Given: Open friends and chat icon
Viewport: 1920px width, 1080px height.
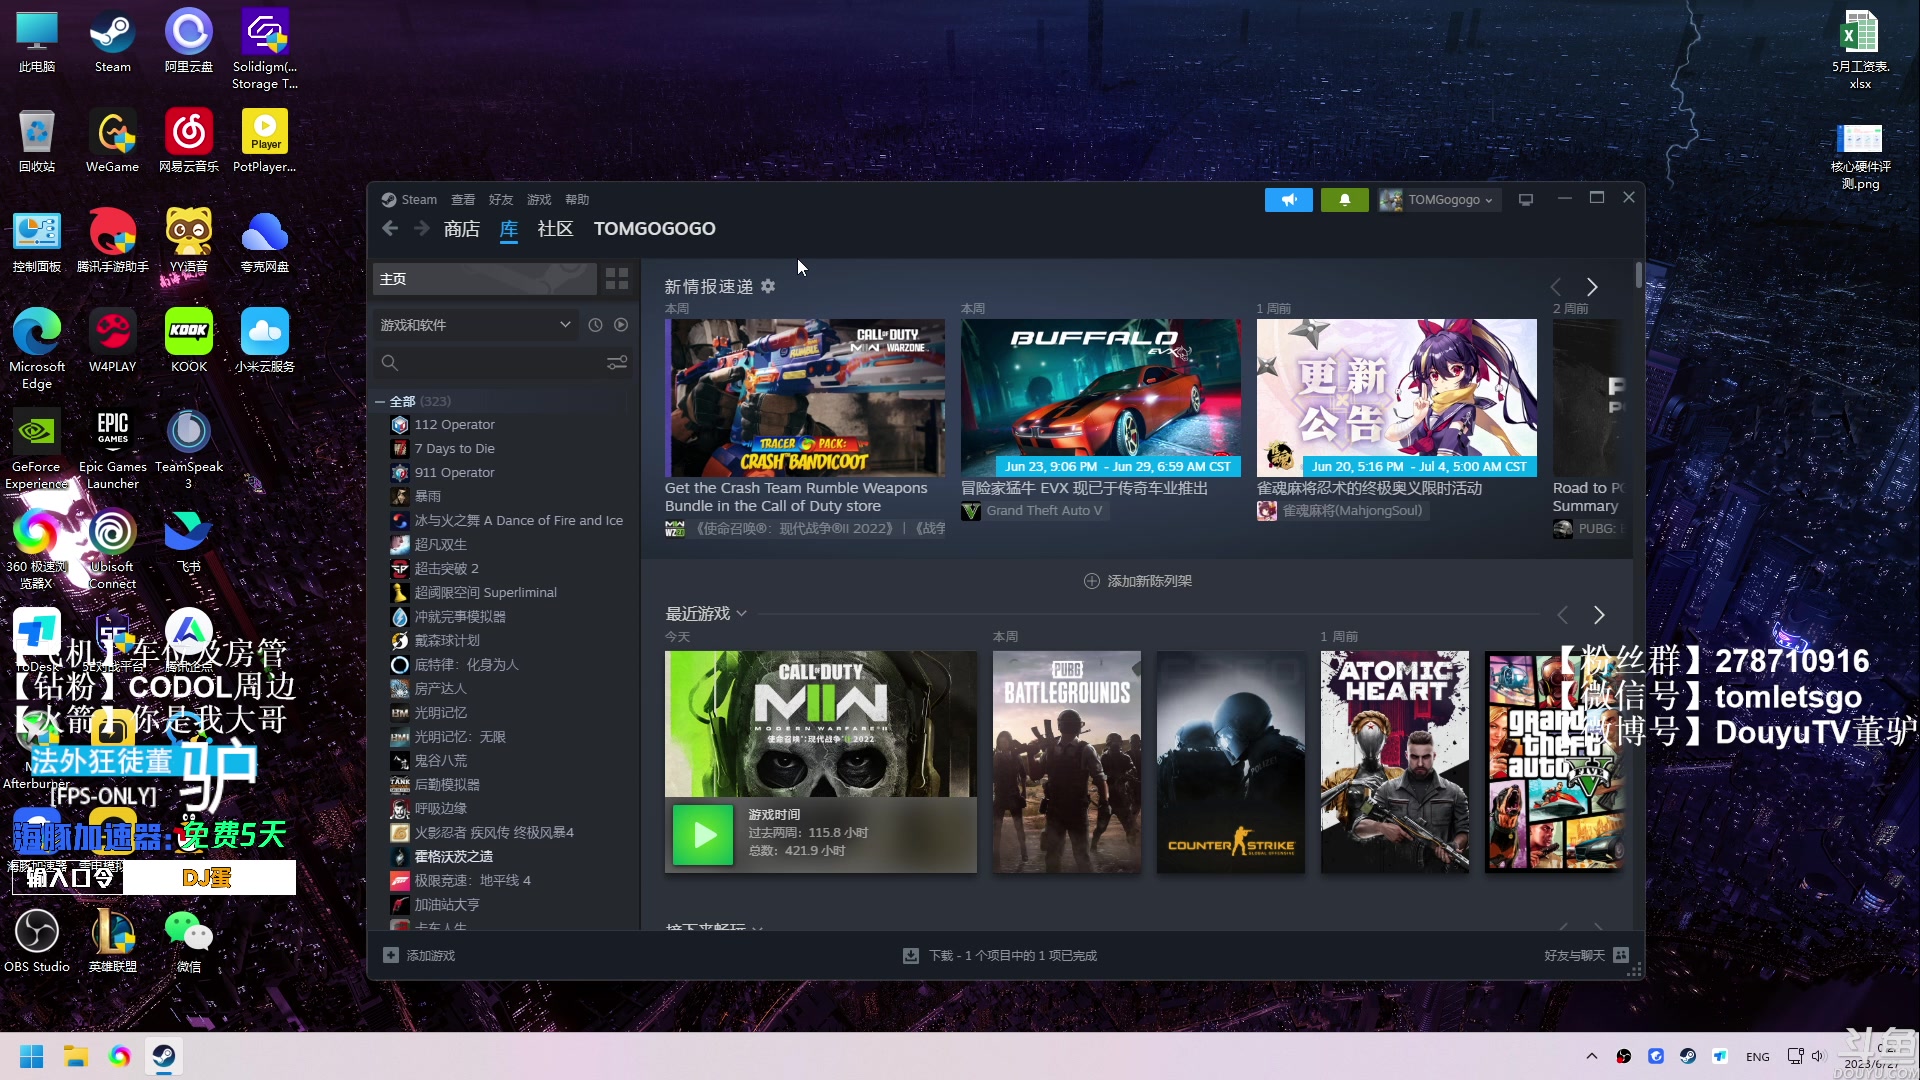Looking at the screenshot, I should click(1621, 956).
